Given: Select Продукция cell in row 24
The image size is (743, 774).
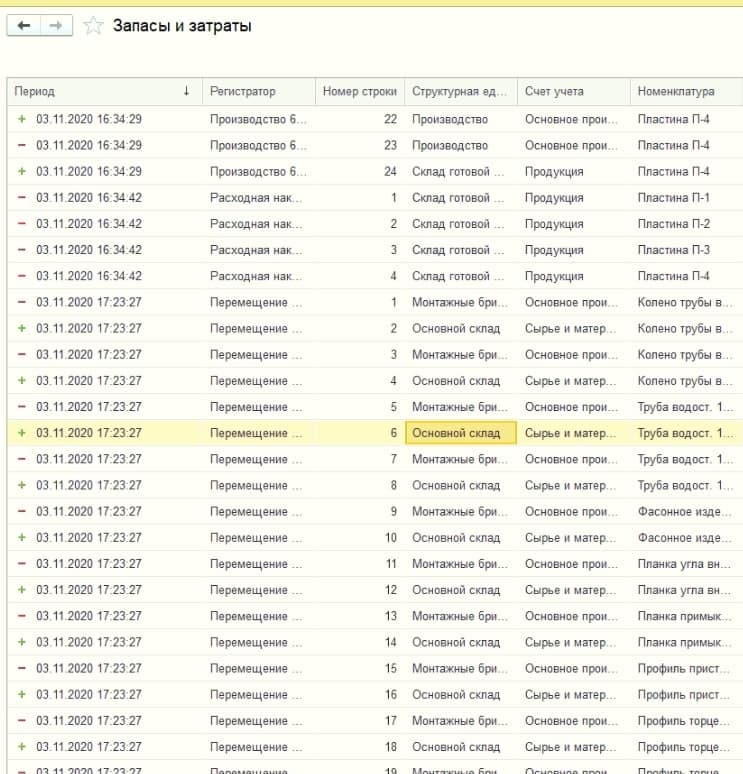Looking at the screenshot, I should [x=574, y=171].
